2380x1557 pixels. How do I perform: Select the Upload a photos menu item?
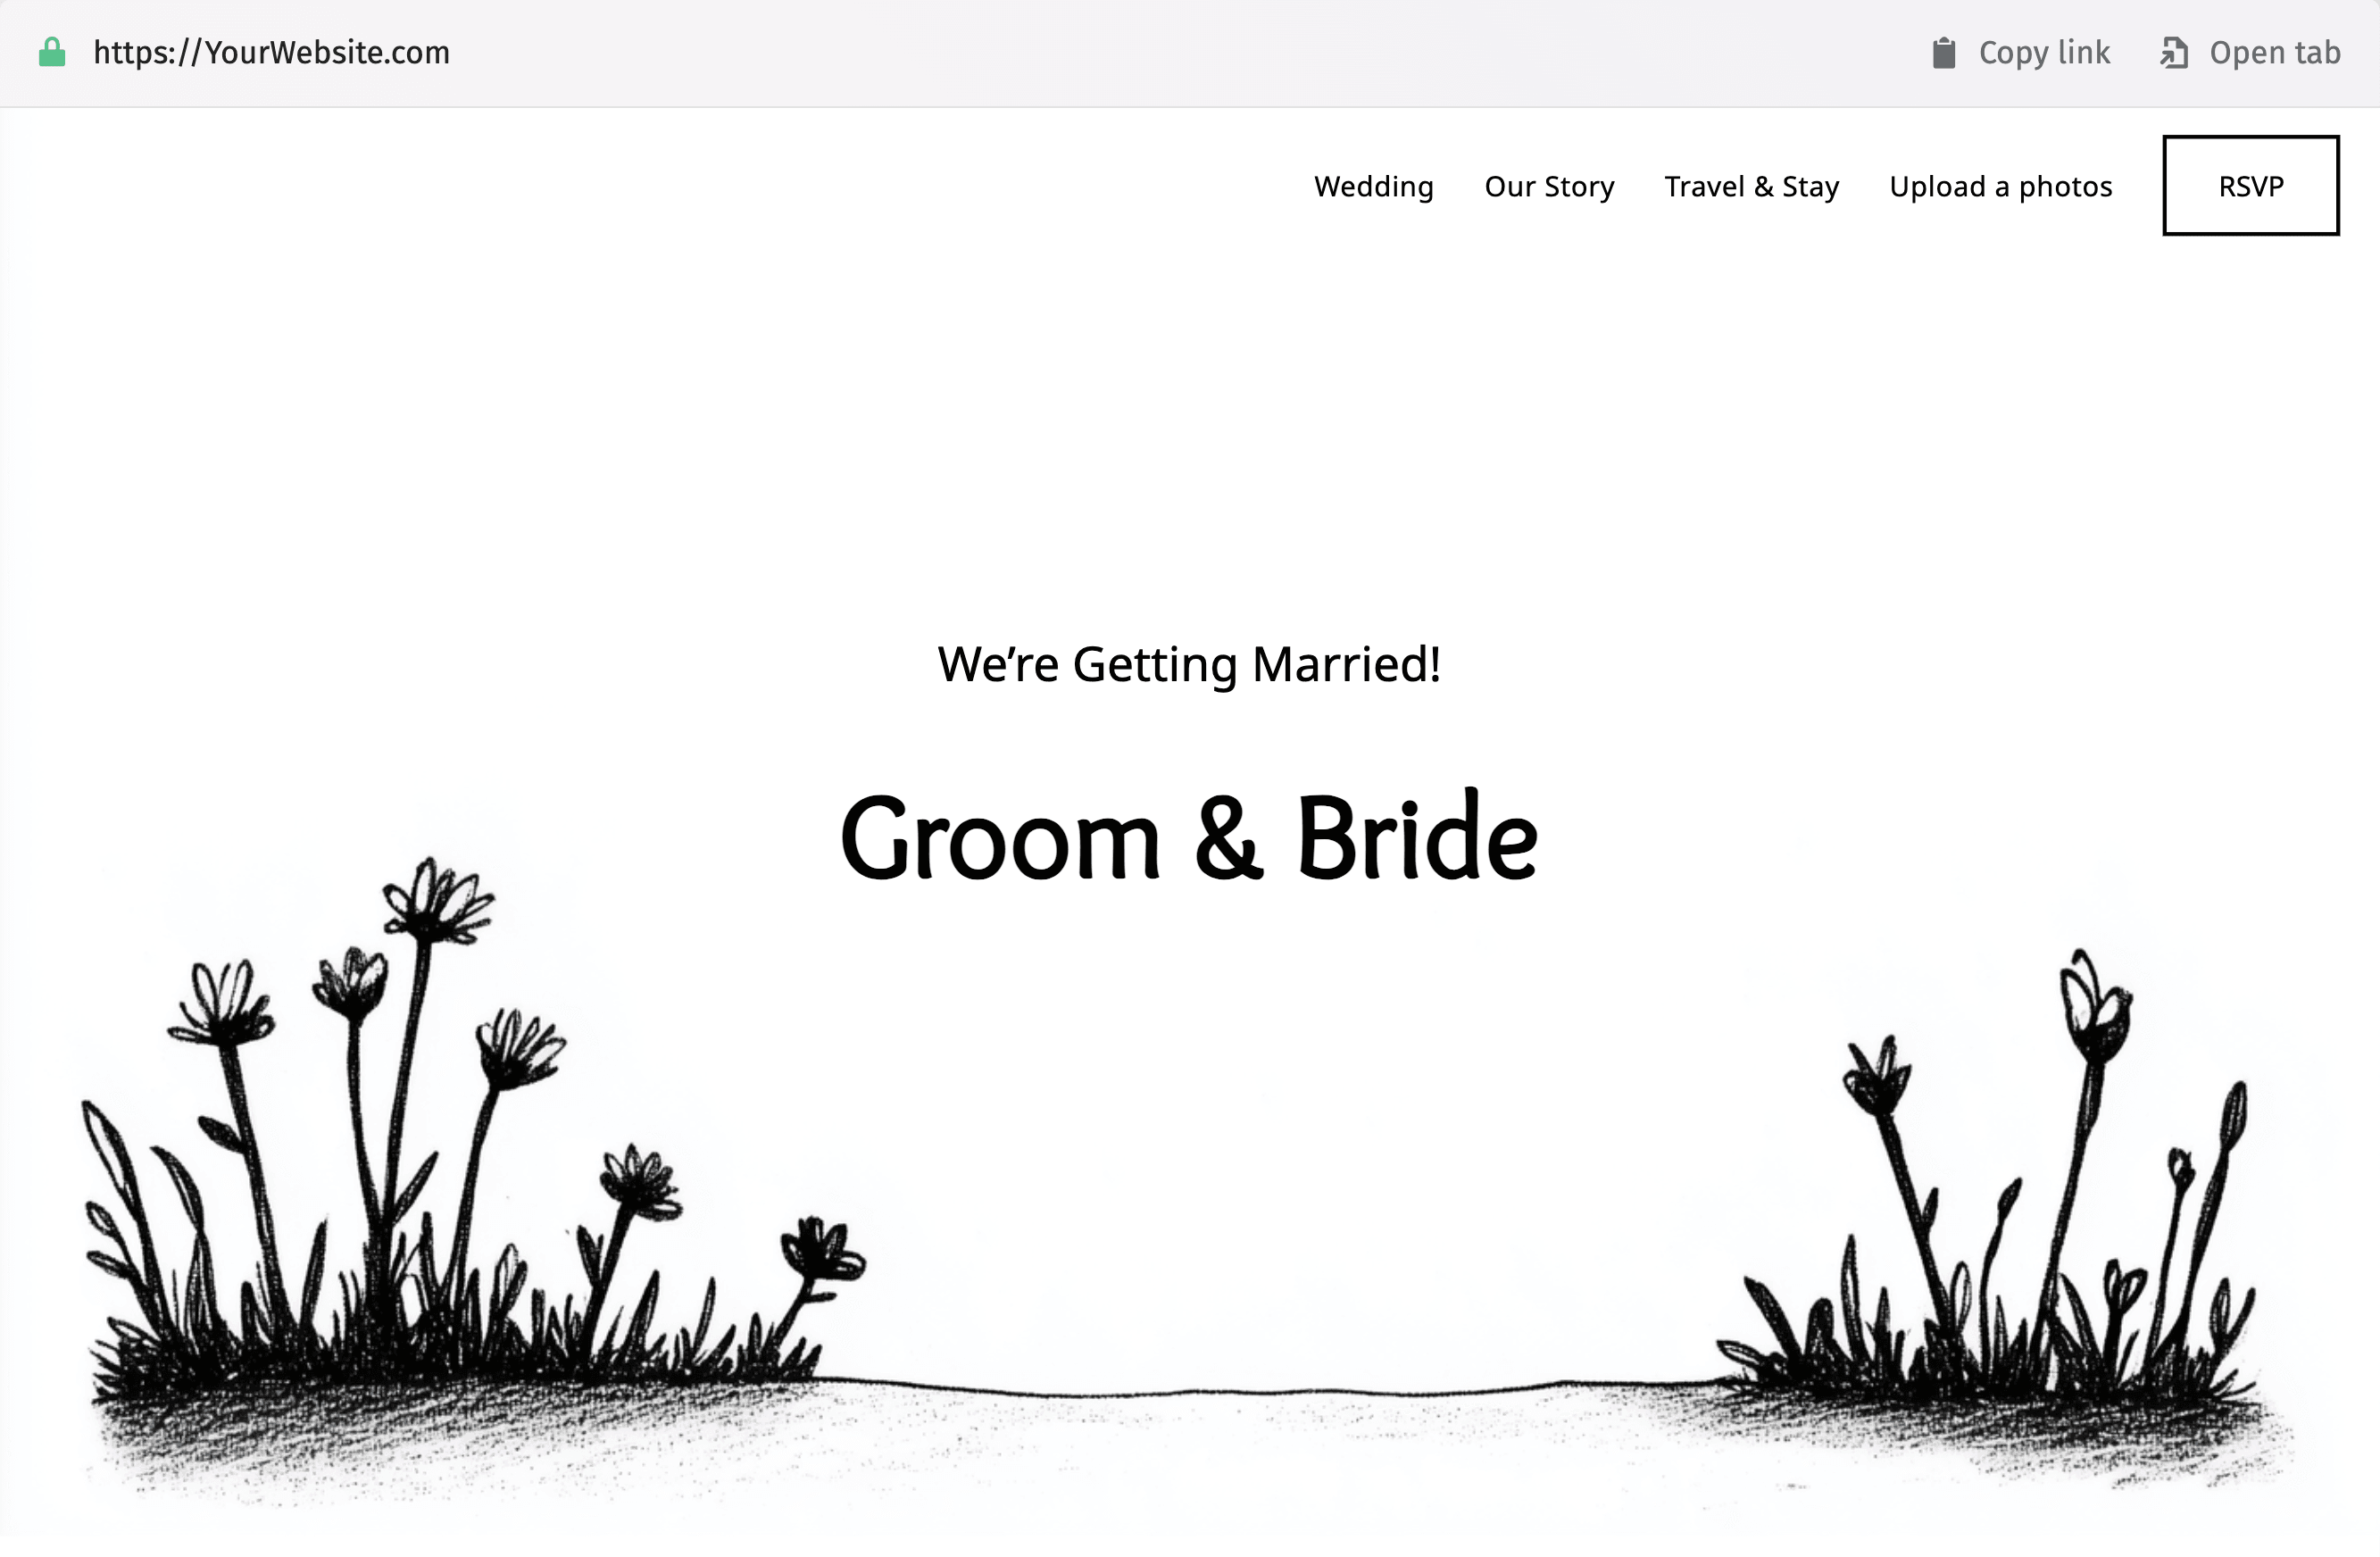2001,186
